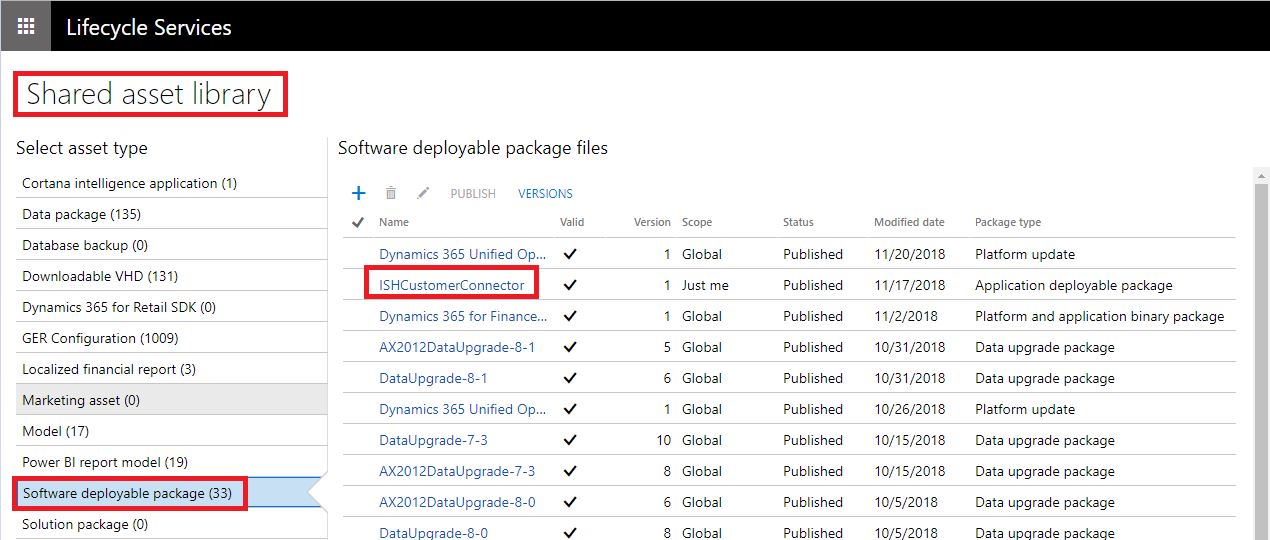The width and height of the screenshot is (1270, 540).
Task: Open the DataUpgrade-8-1 link
Action: point(433,378)
